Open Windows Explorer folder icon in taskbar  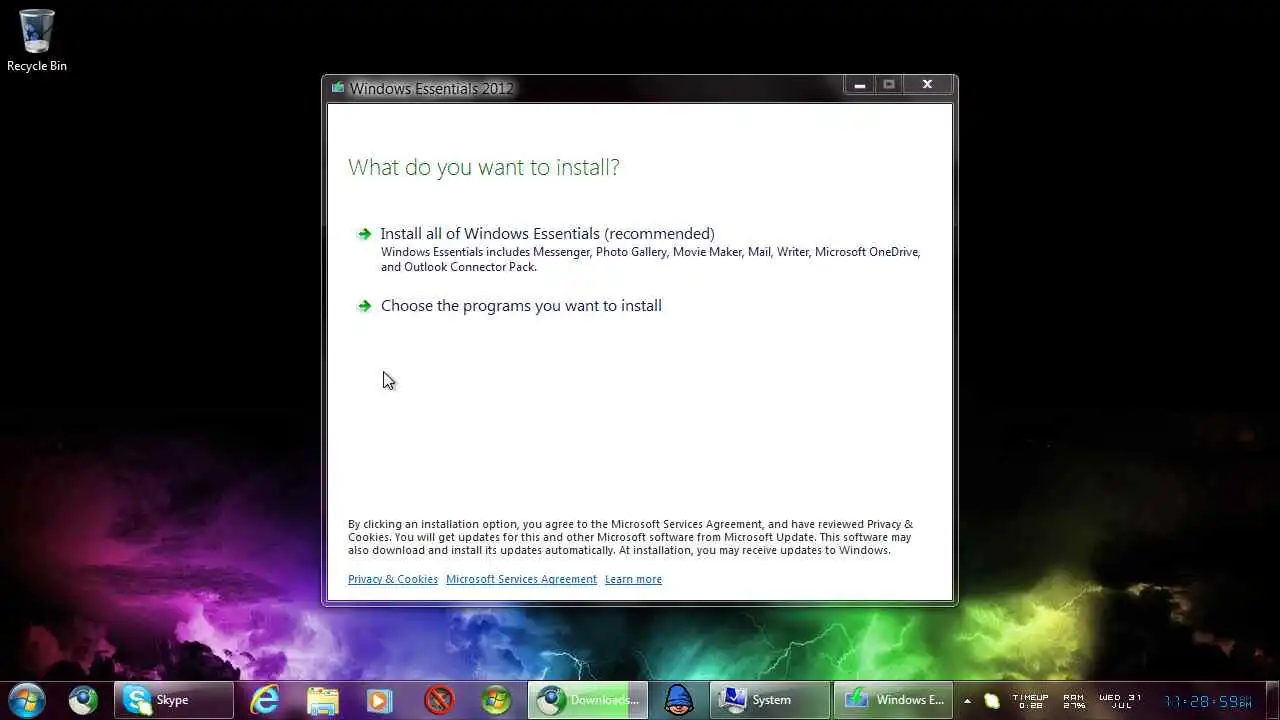pyautogui.click(x=322, y=700)
